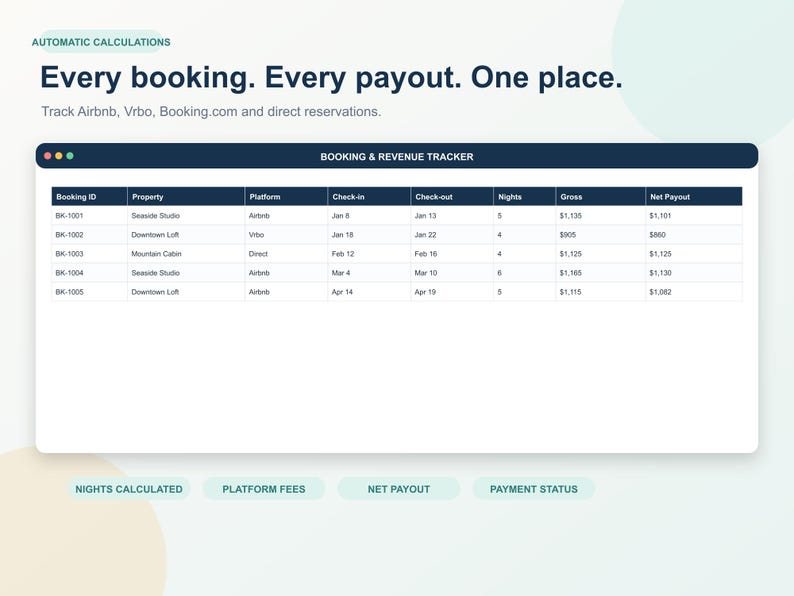Screen dimensions: 794x596
Task: Select booking cell BK-1004
Action: tap(90, 273)
